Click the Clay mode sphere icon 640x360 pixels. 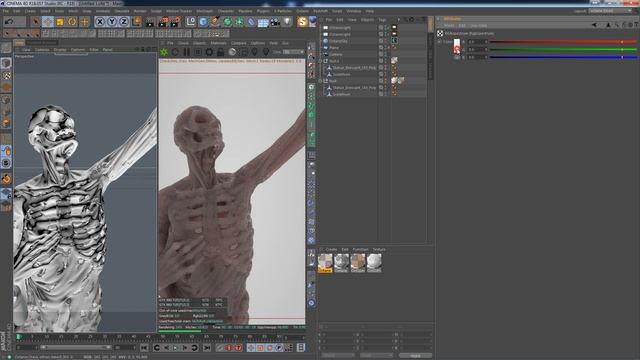click(232, 52)
